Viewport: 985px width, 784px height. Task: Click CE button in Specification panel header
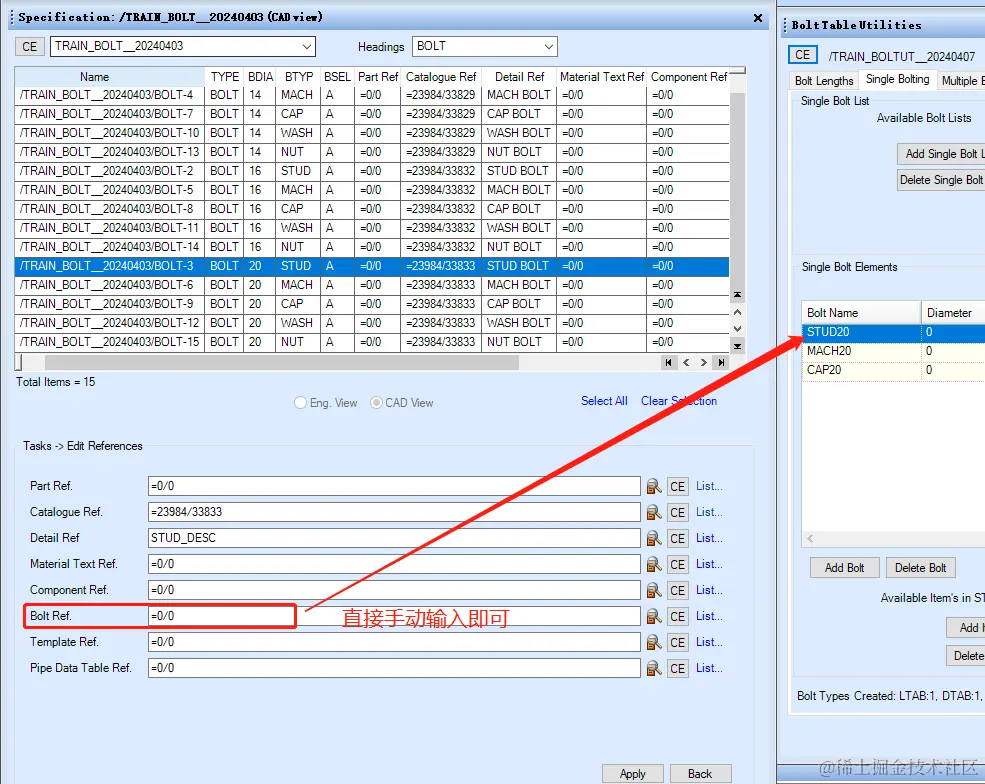pyautogui.click(x=30, y=47)
